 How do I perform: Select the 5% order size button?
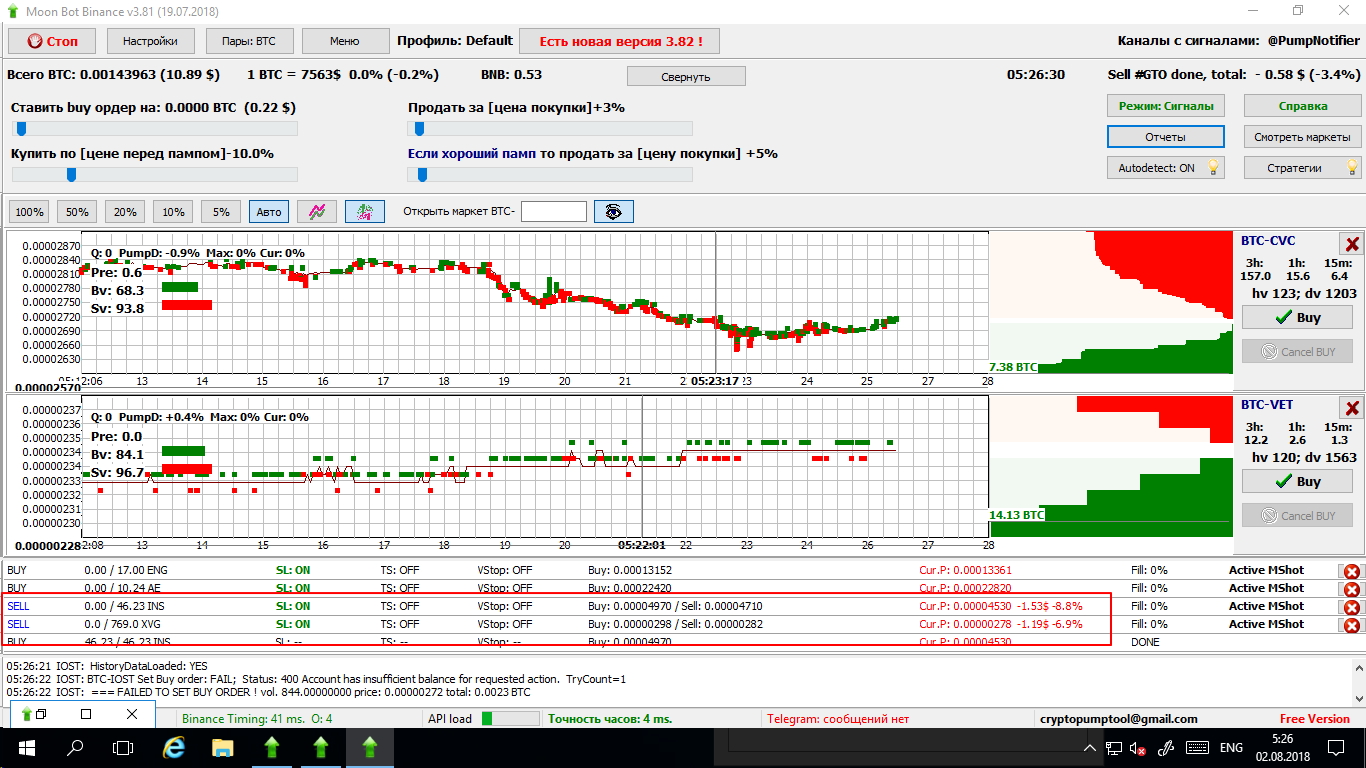[221, 211]
